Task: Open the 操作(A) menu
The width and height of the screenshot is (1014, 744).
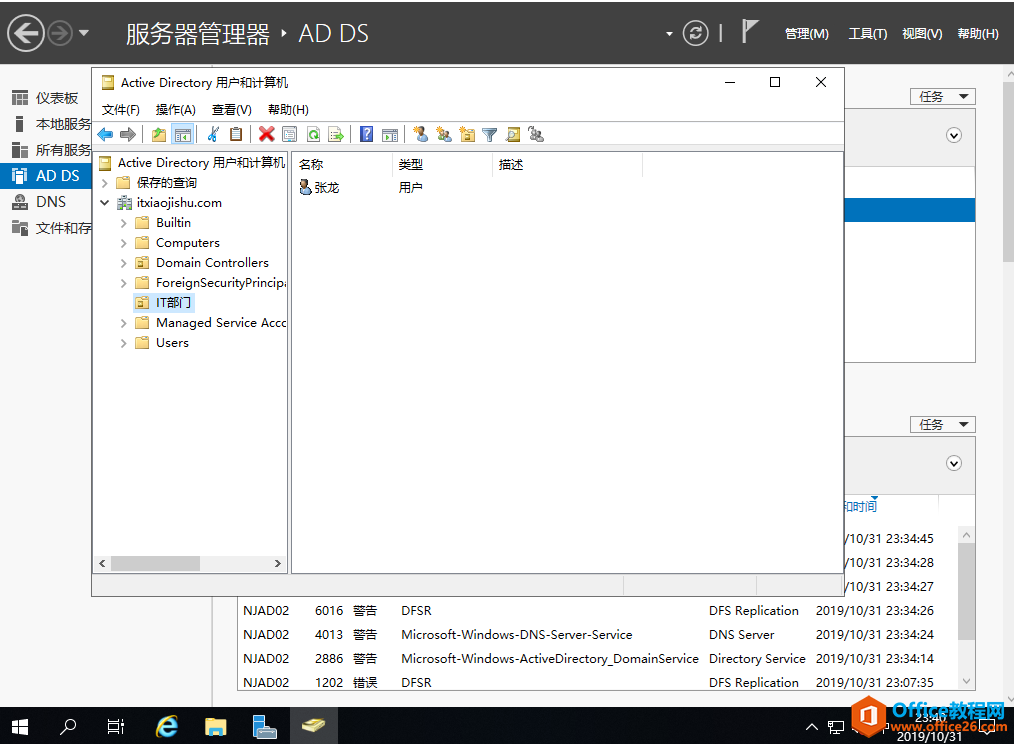Action: (175, 110)
